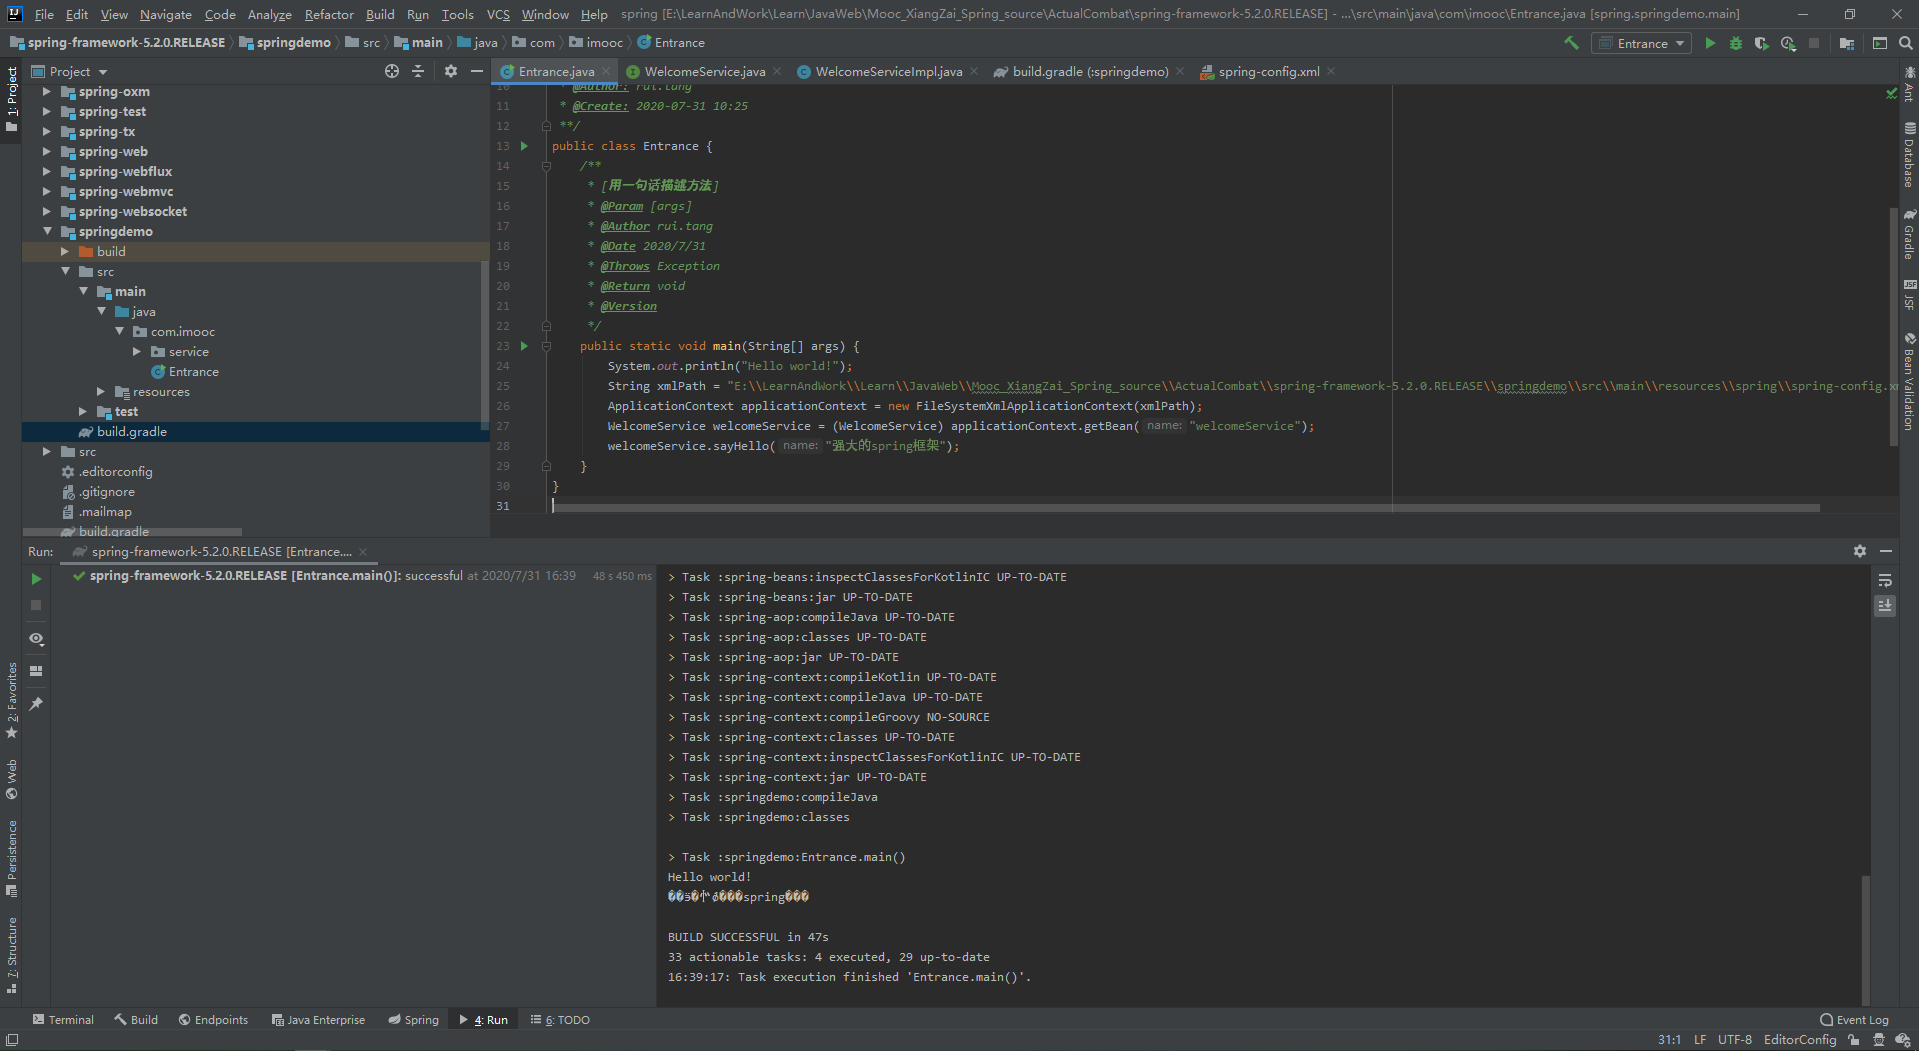Screen dimensions: 1919x1051
Task: Open the Database tool window tab
Action: (1909, 155)
